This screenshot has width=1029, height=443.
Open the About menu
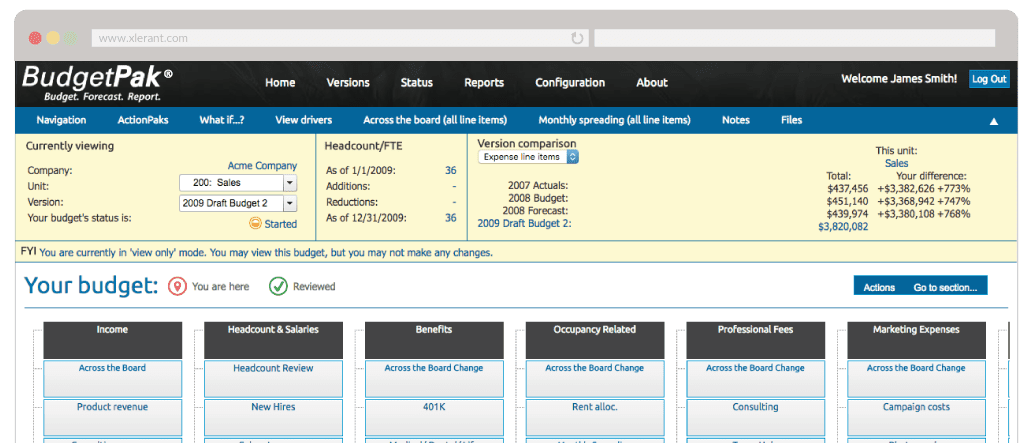(652, 83)
